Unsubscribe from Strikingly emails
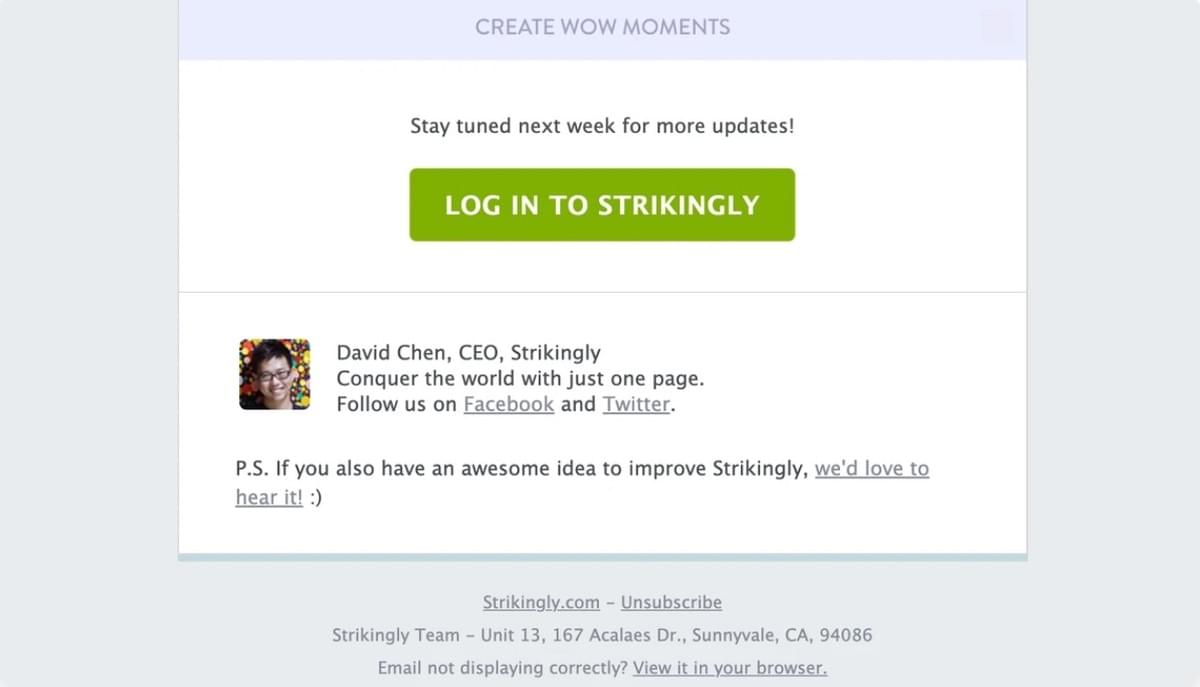This screenshot has height=687, width=1200. pyautogui.click(x=671, y=602)
